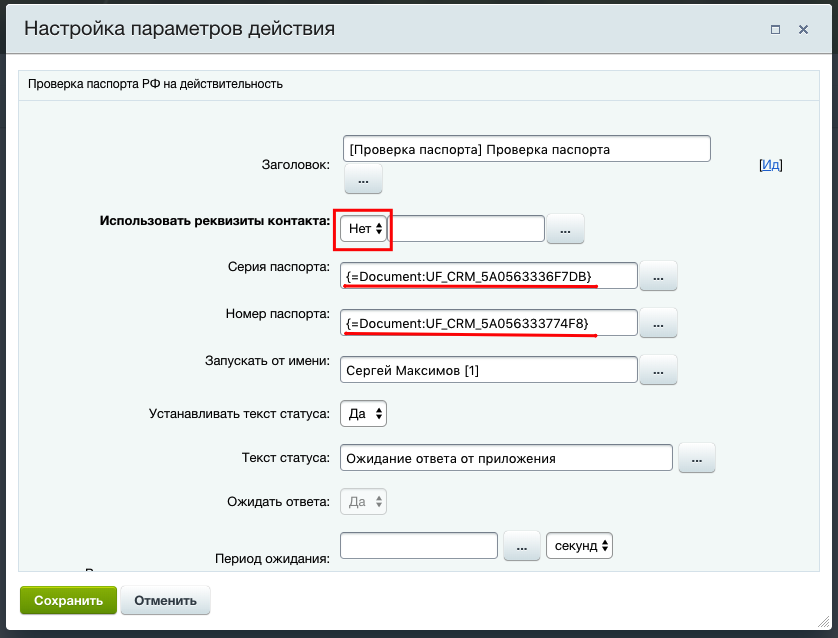
Task: Click the Текст статуса input field
Action: point(506,458)
